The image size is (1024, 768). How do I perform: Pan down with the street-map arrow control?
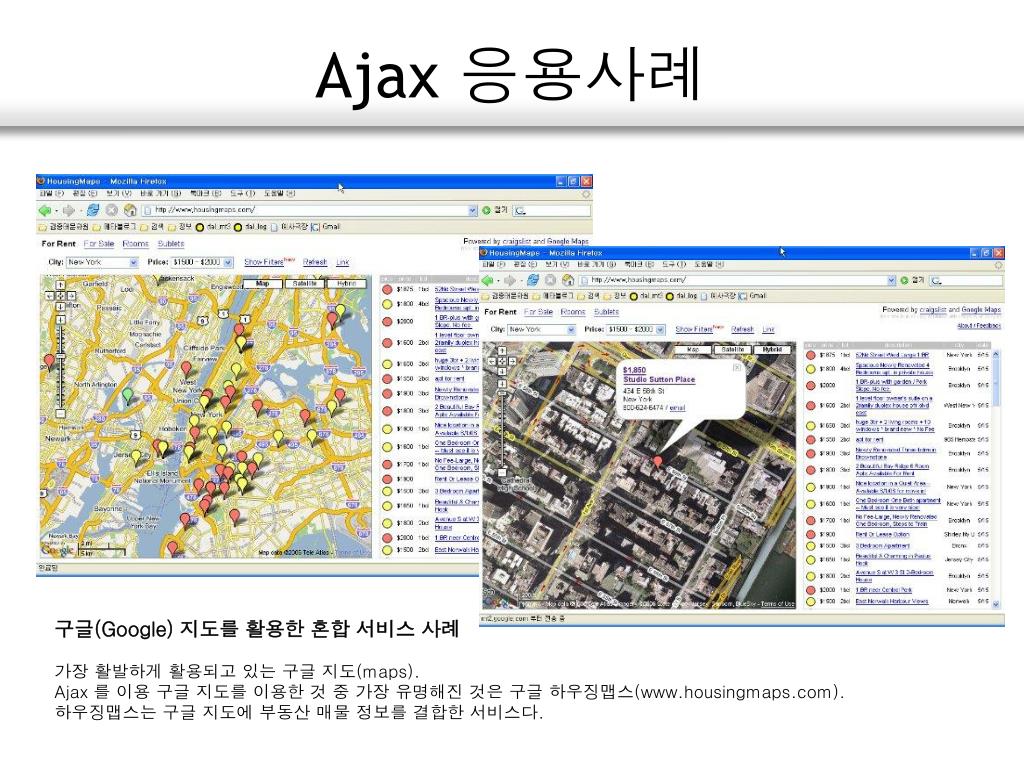coord(60,306)
